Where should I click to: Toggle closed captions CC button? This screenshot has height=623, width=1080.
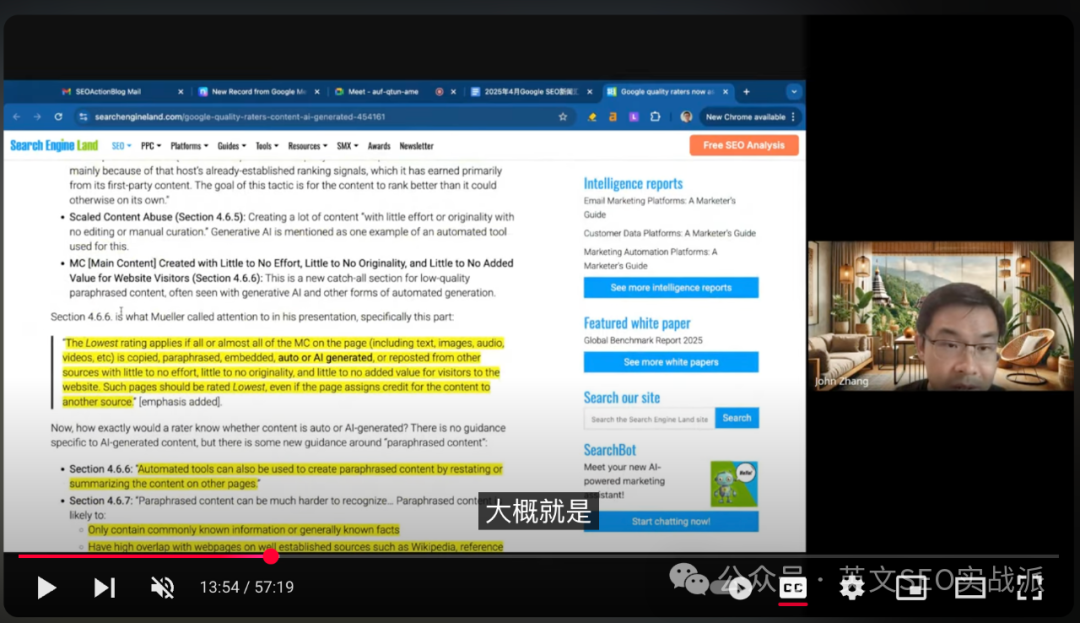coord(793,587)
